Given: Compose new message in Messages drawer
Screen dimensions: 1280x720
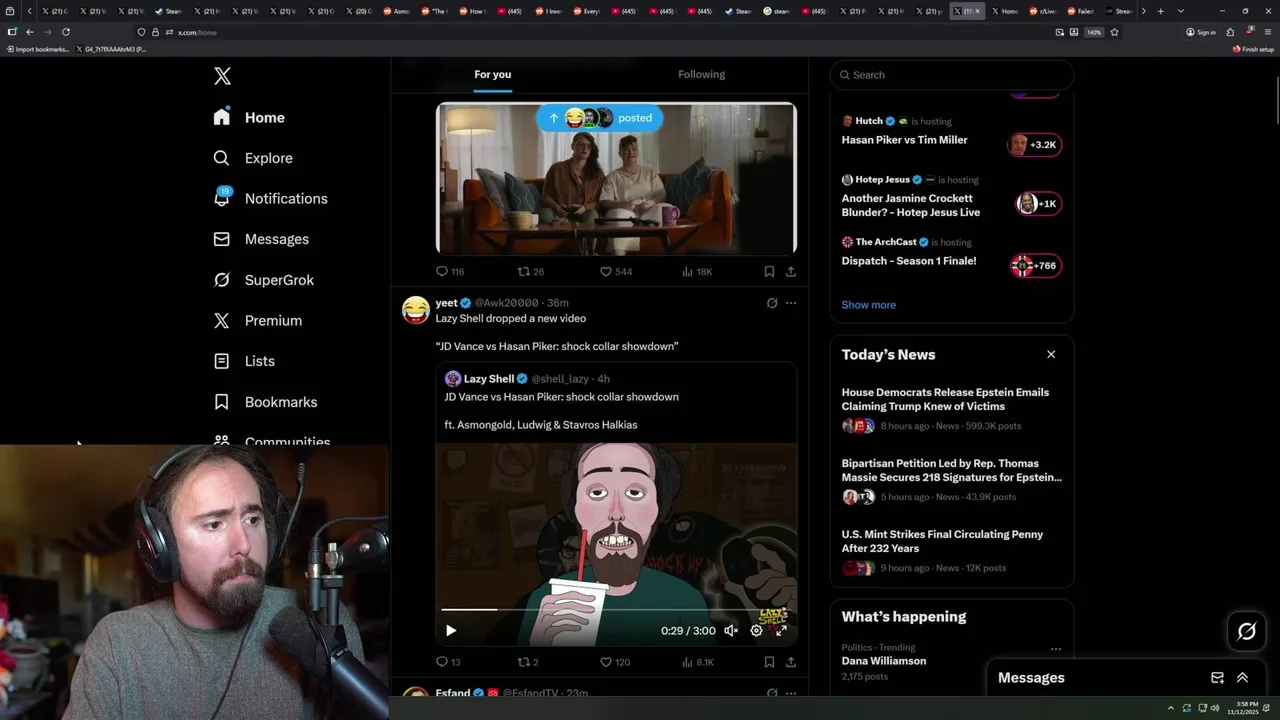Looking at the screenshot, I should click(1217, 677).
